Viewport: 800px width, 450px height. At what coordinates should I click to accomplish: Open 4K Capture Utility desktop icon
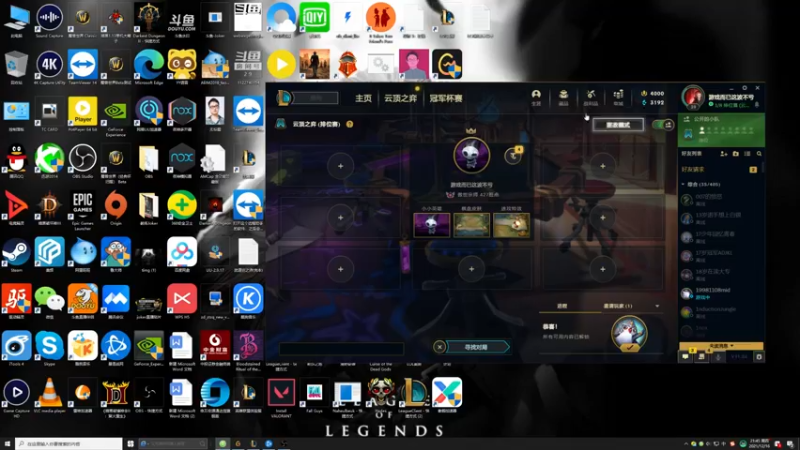(x=49, y=66)
